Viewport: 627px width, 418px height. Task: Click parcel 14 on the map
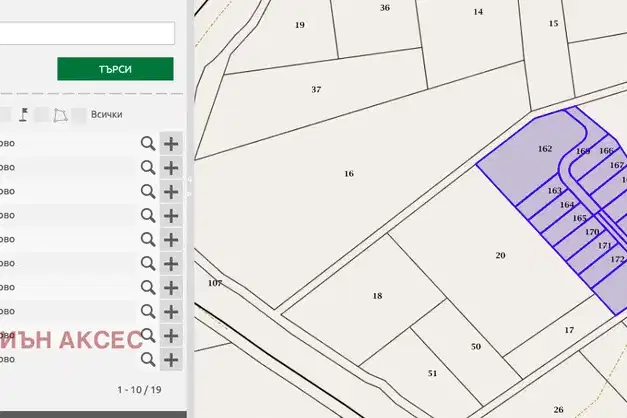click(x=478, y=12)
